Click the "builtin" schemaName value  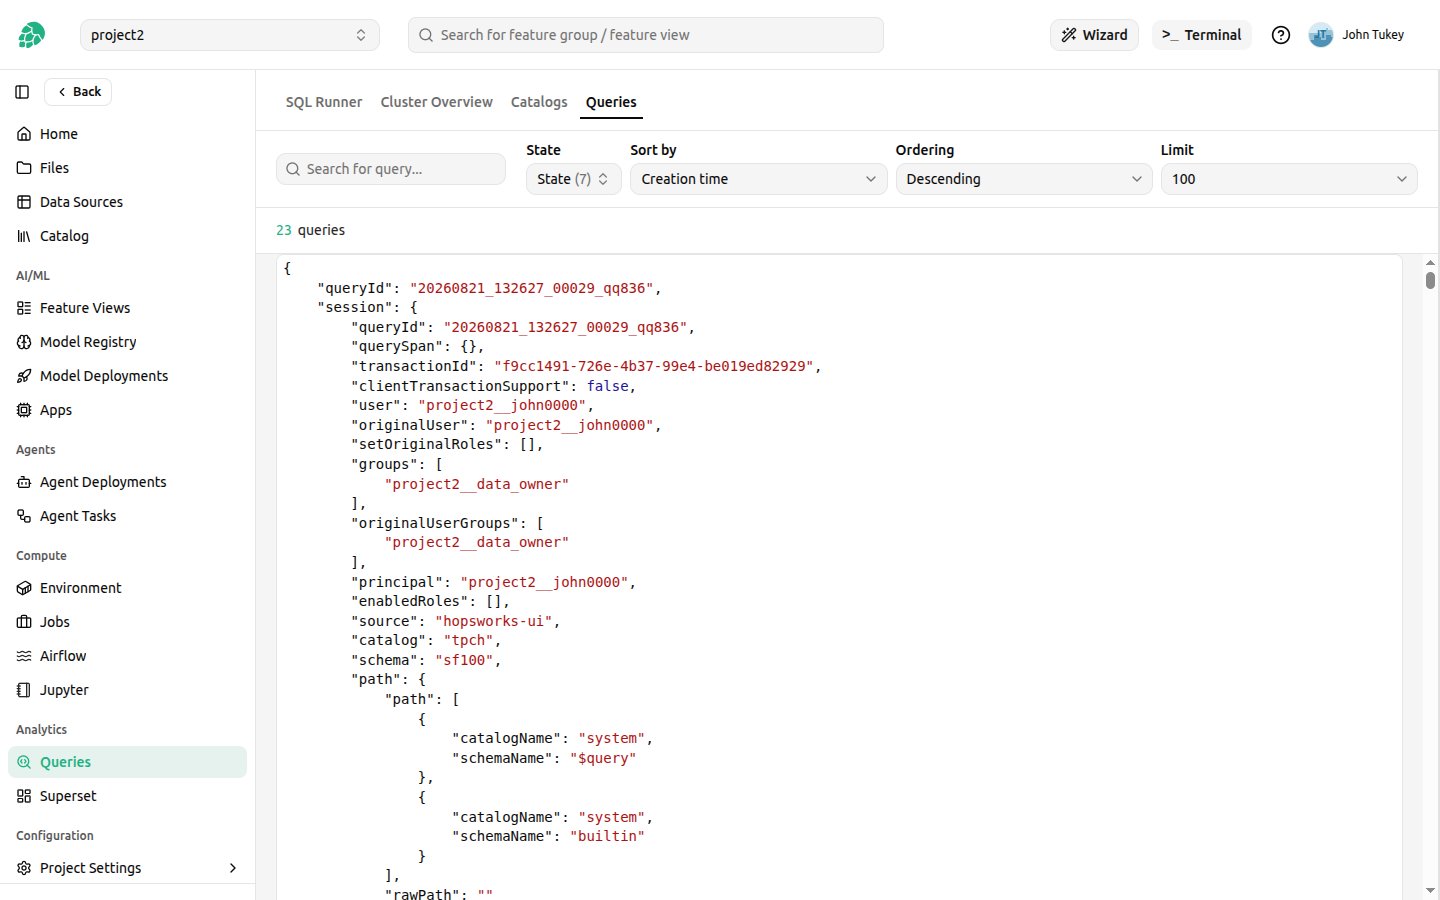tap(608, 836)
